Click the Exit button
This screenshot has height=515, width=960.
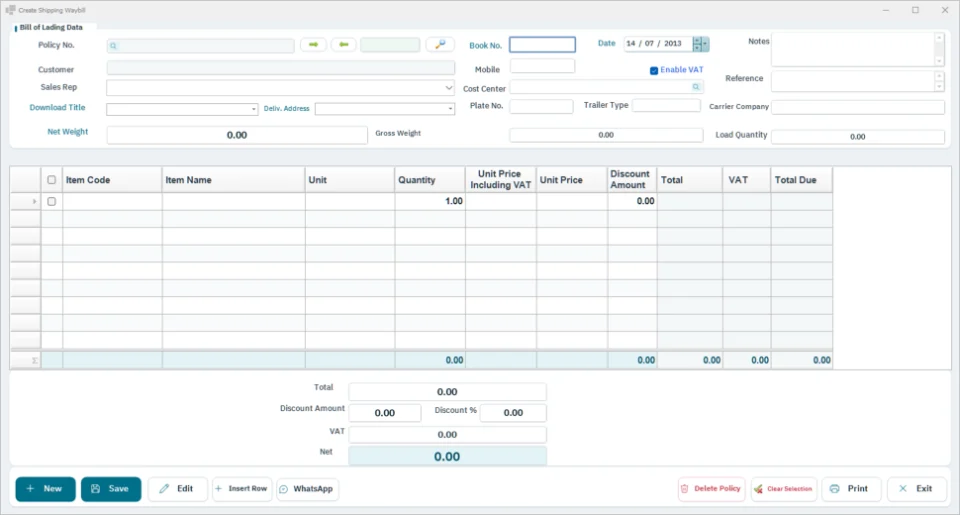pos(917,489)
